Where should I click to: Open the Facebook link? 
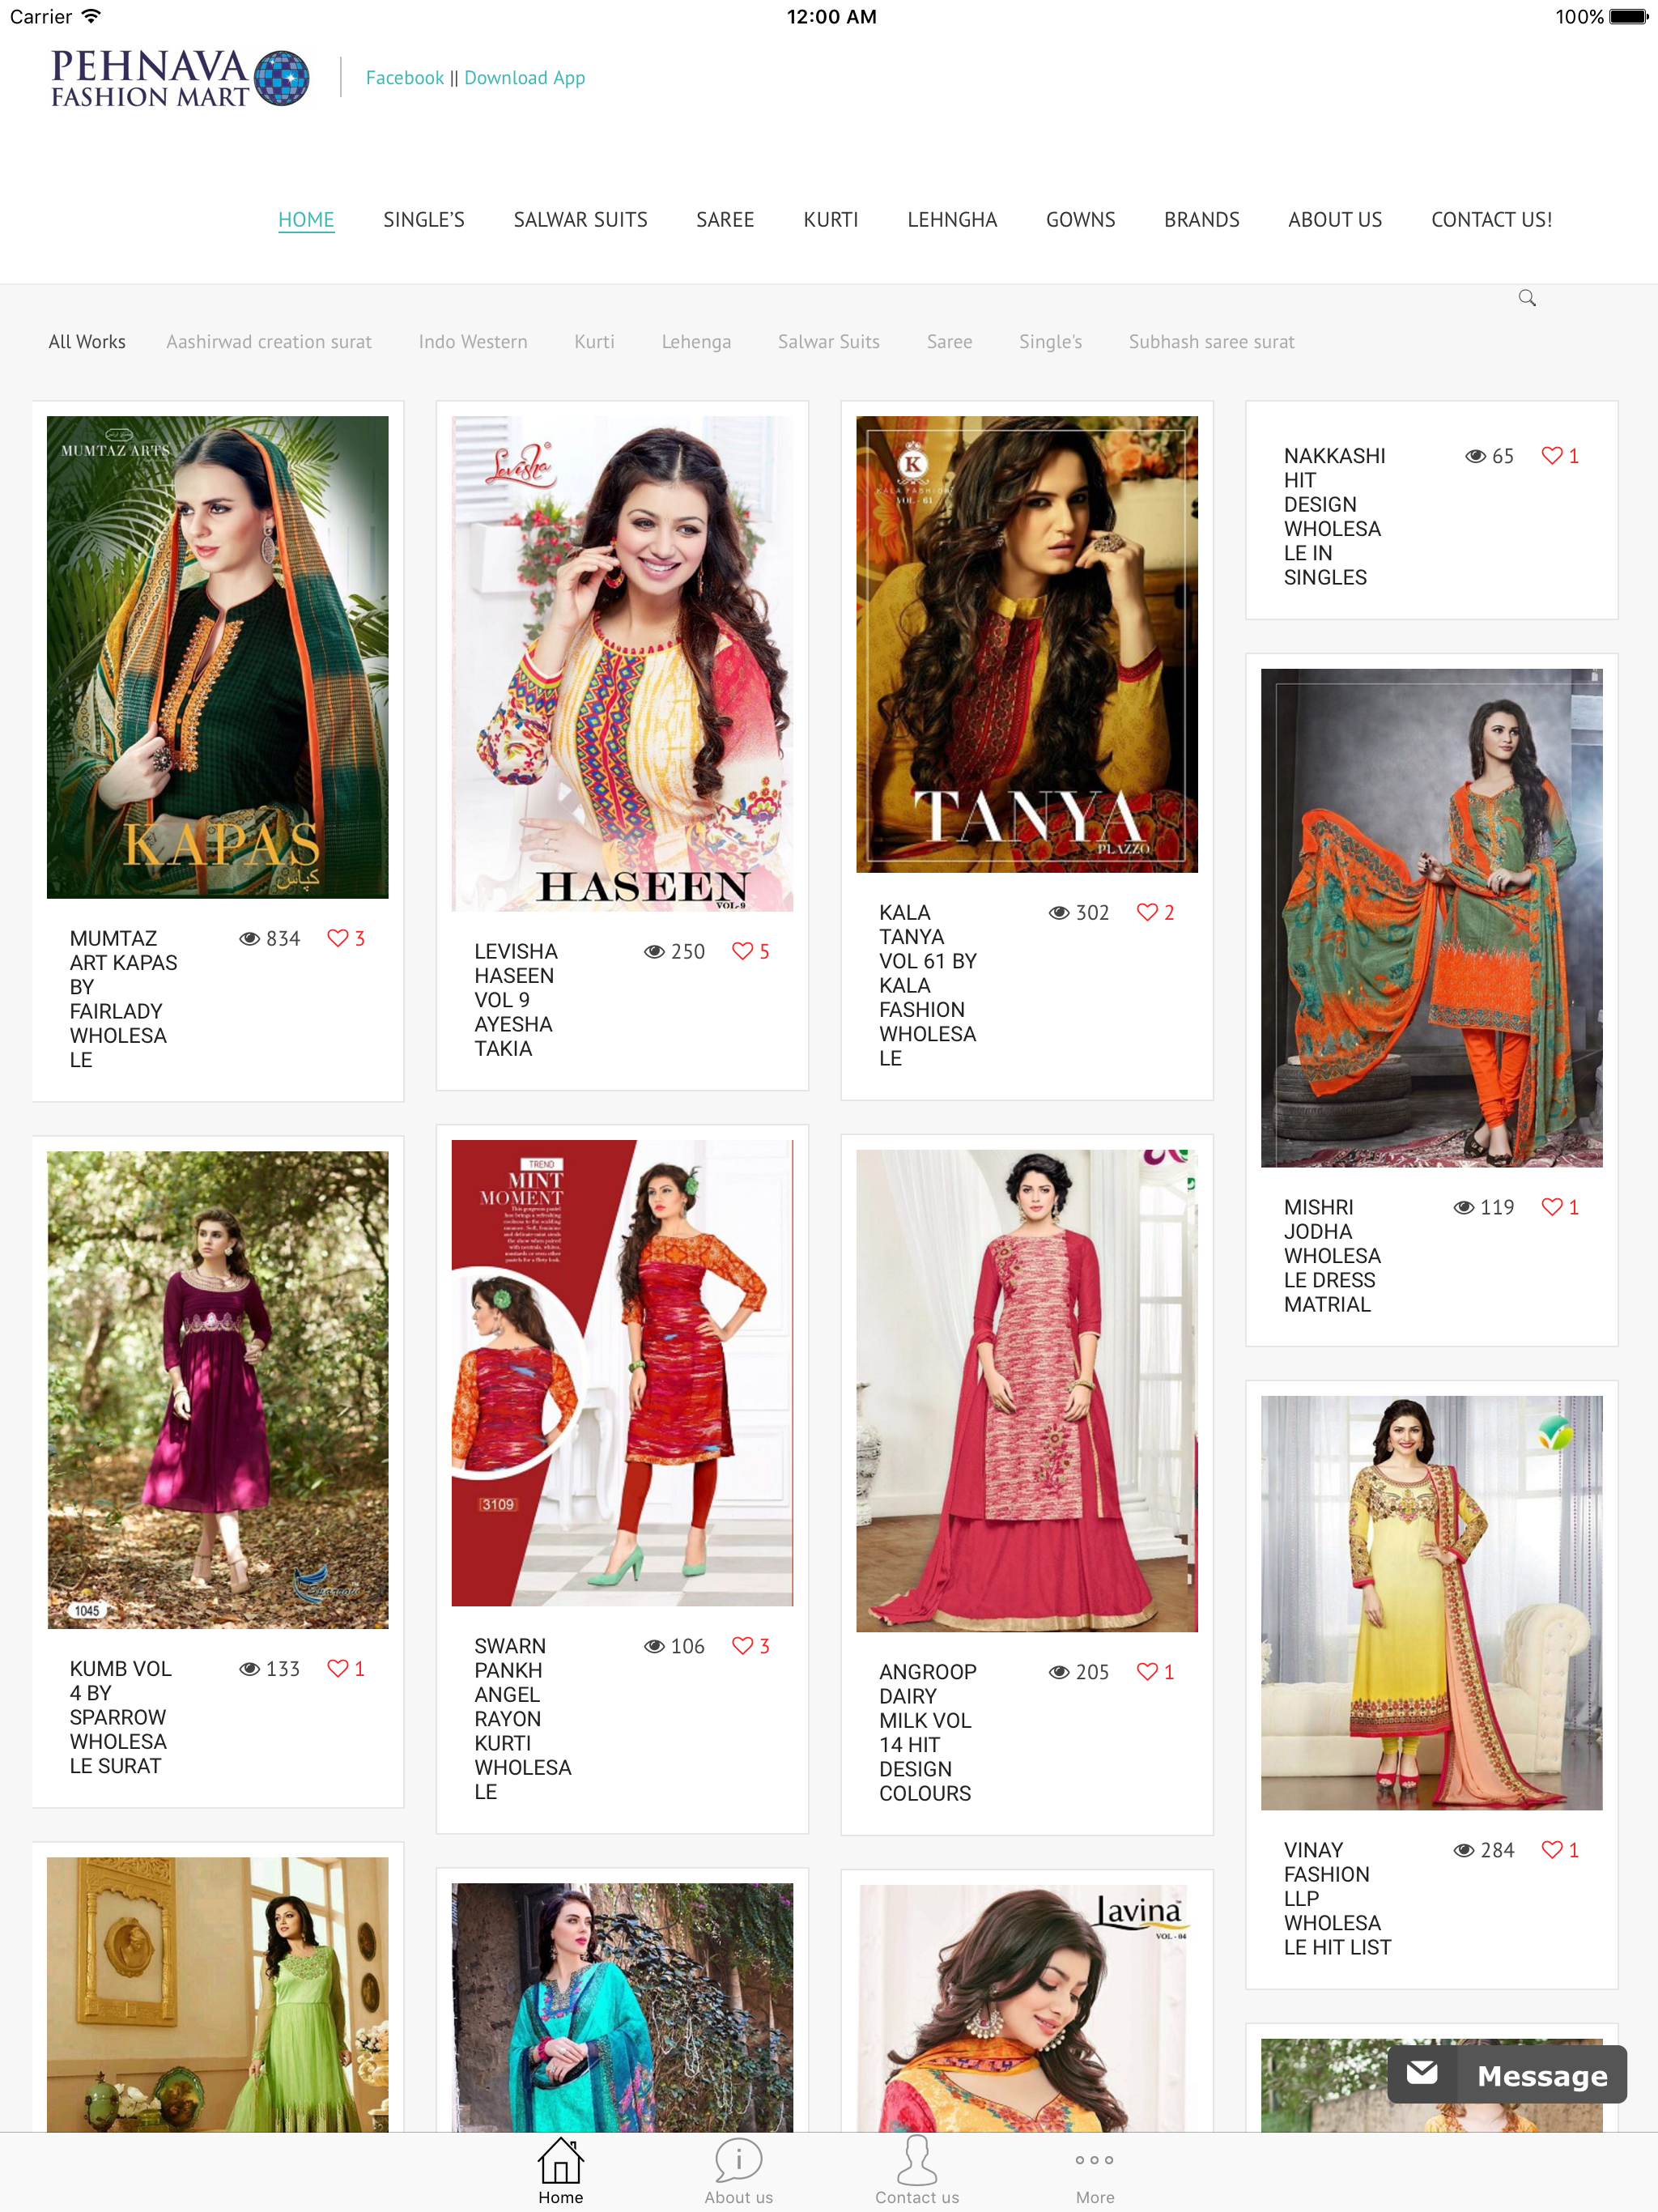[404, 78]
